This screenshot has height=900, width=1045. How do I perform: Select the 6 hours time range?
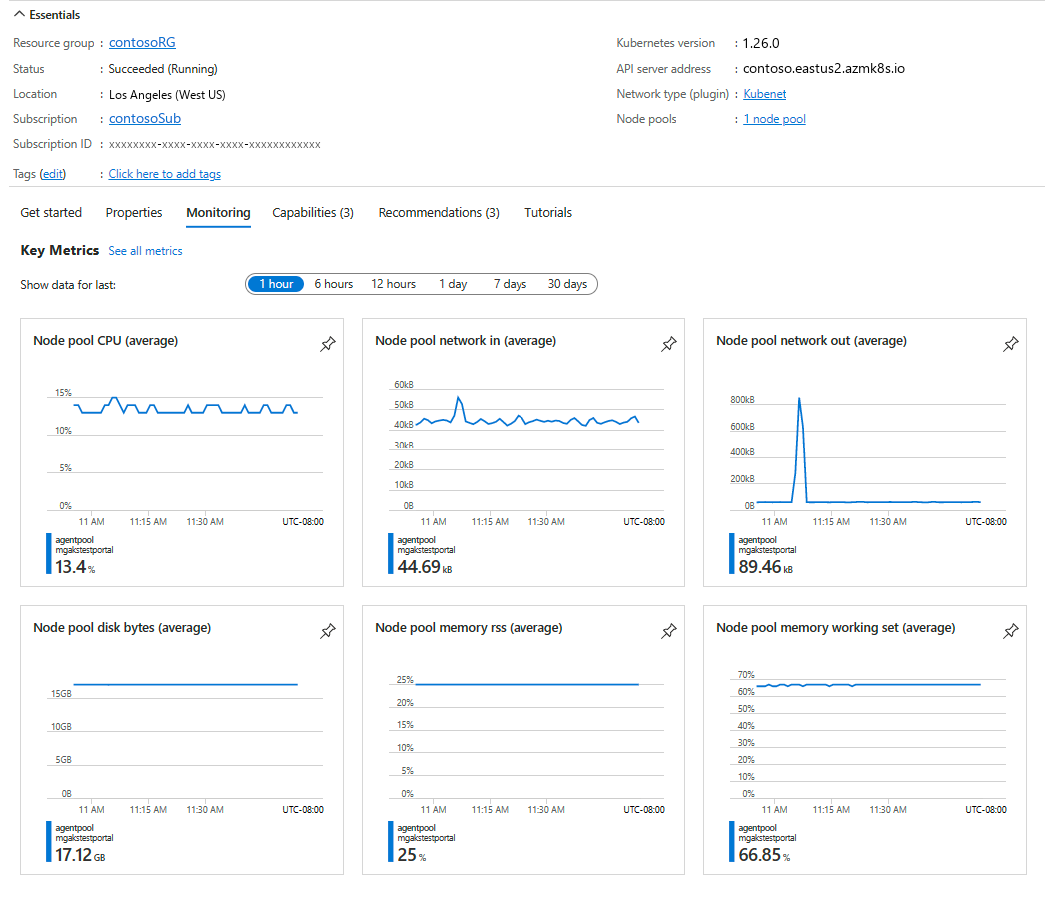click(x=333, y=284)
